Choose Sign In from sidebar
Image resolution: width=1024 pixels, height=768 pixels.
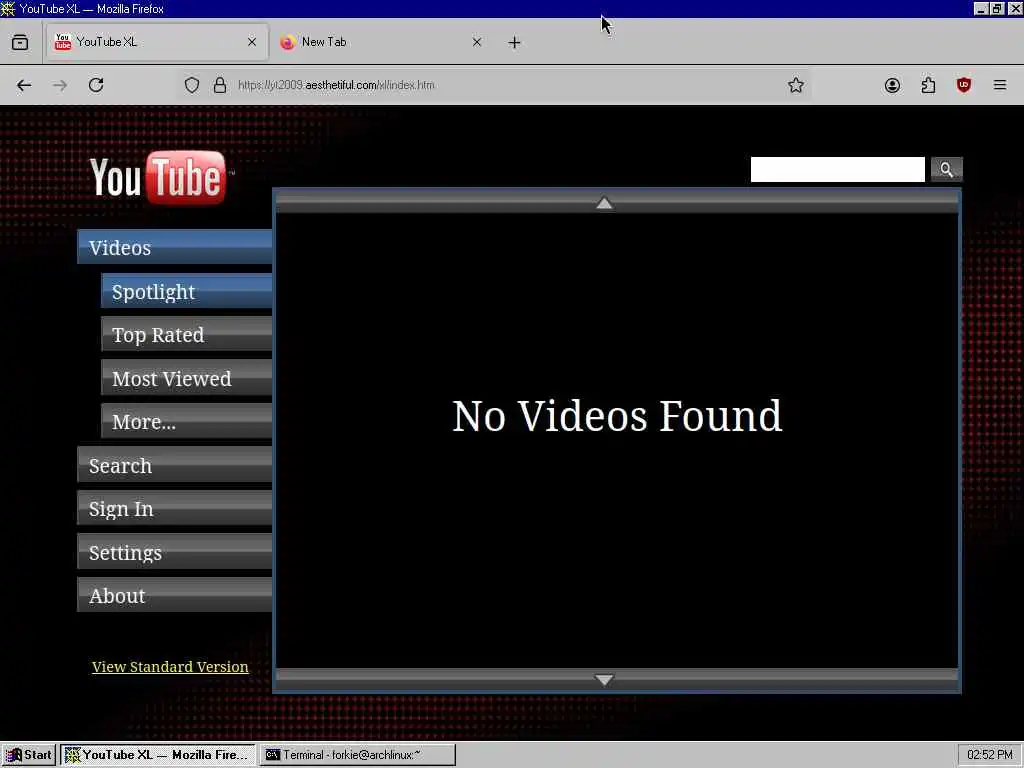174,508
